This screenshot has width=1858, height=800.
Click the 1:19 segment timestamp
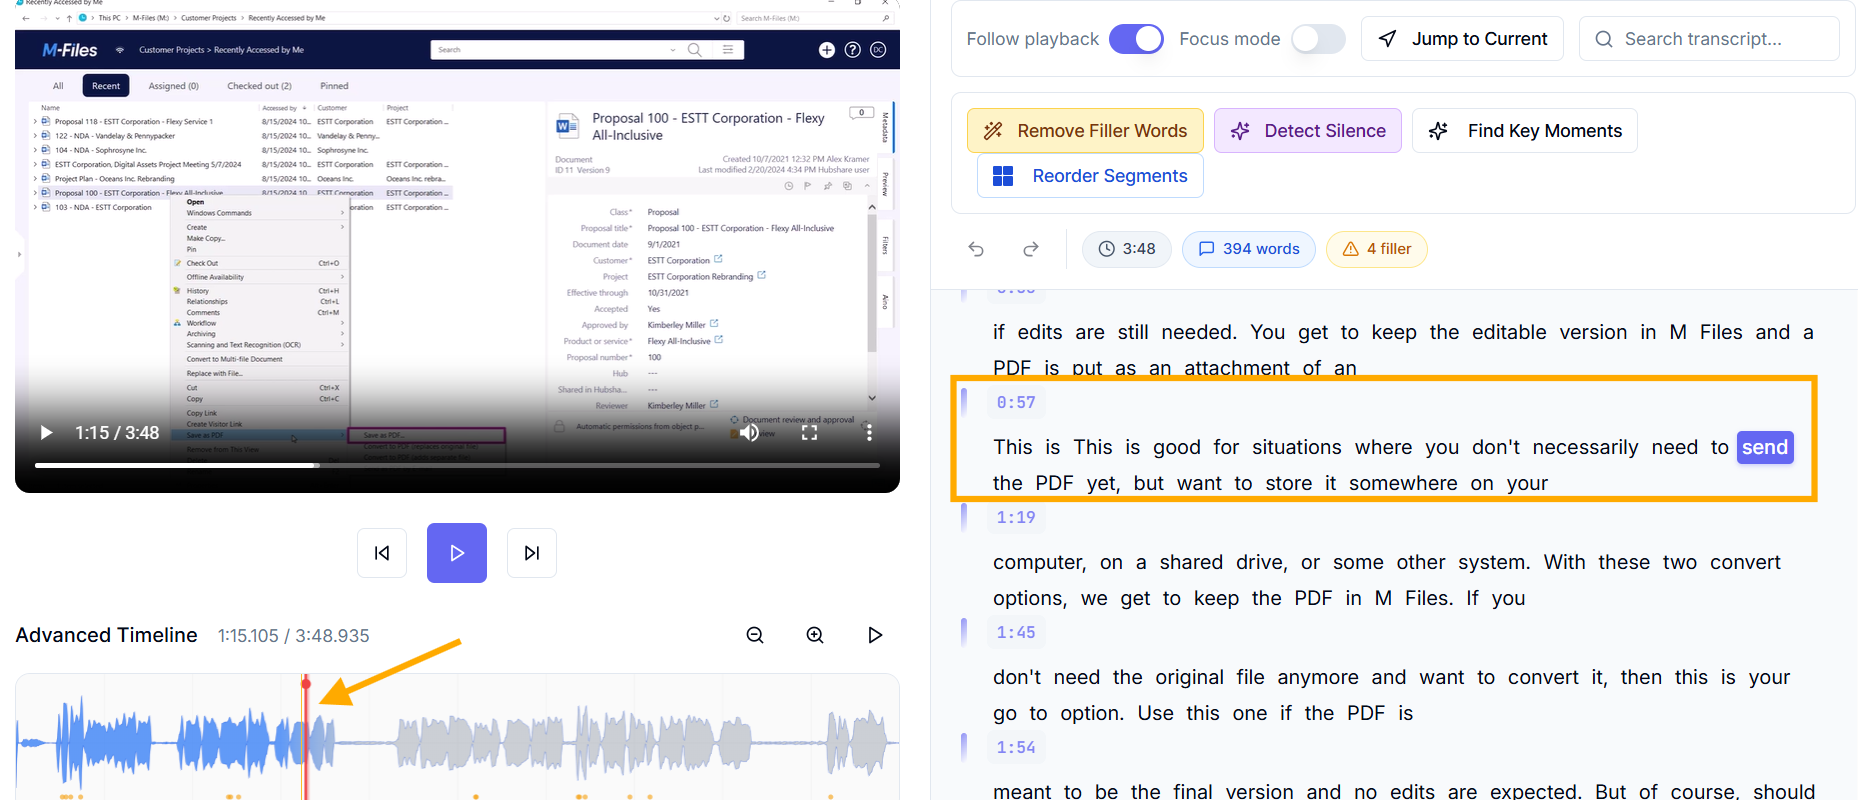click(x=1016, y=518)
